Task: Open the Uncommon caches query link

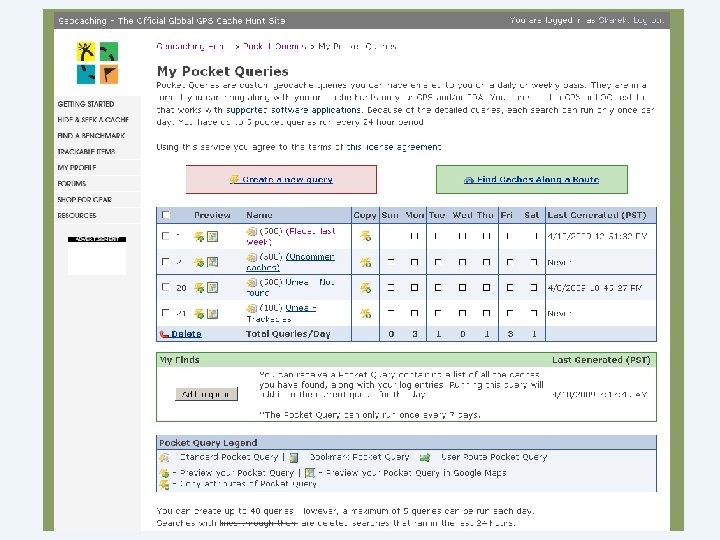Action: tap(290, 262)
